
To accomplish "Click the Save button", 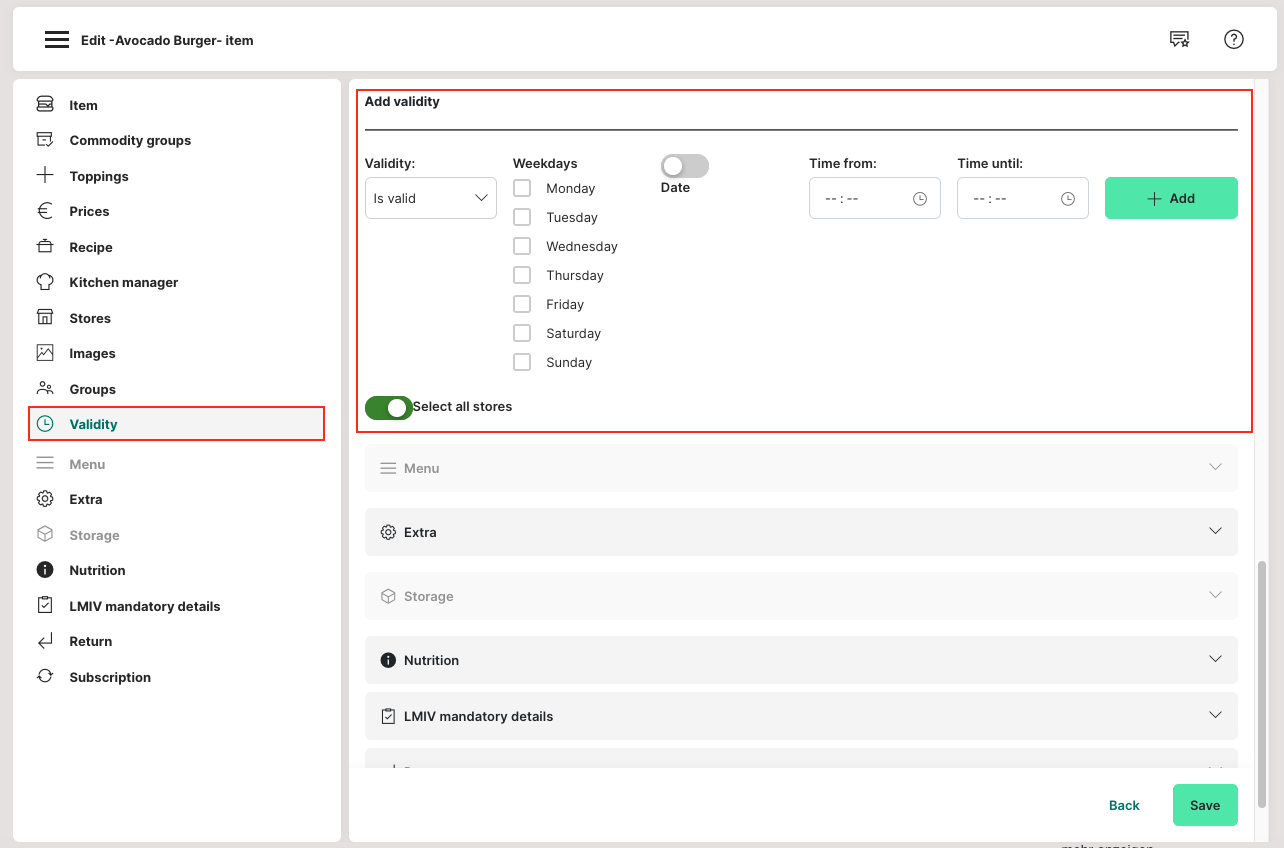I will click(x=1205, y=805).
